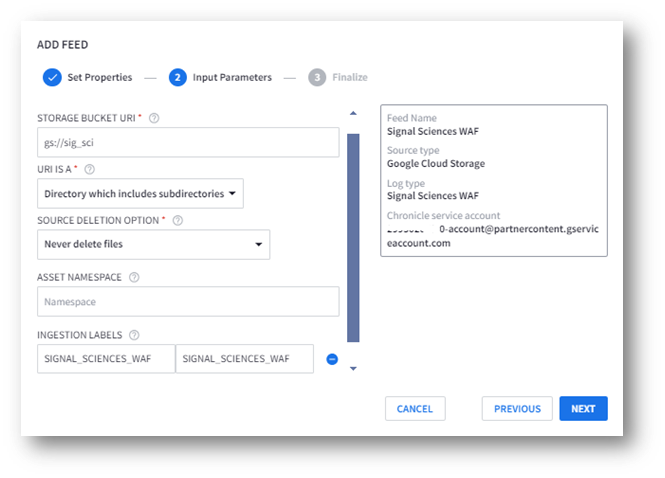Open the URI IS A dropdown
Image resolution: width=665 pixels, height=478 pixels.
pyautogui.click(x=140, y=193)
